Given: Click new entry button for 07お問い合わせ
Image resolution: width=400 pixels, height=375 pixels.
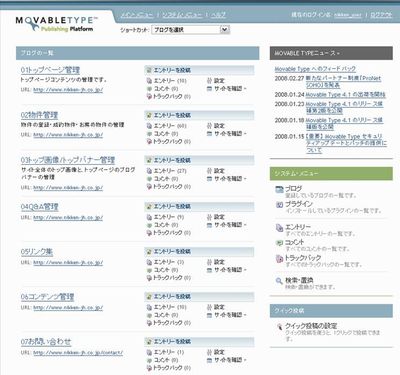Looking at the screenshot, I should tap(199, 342).
